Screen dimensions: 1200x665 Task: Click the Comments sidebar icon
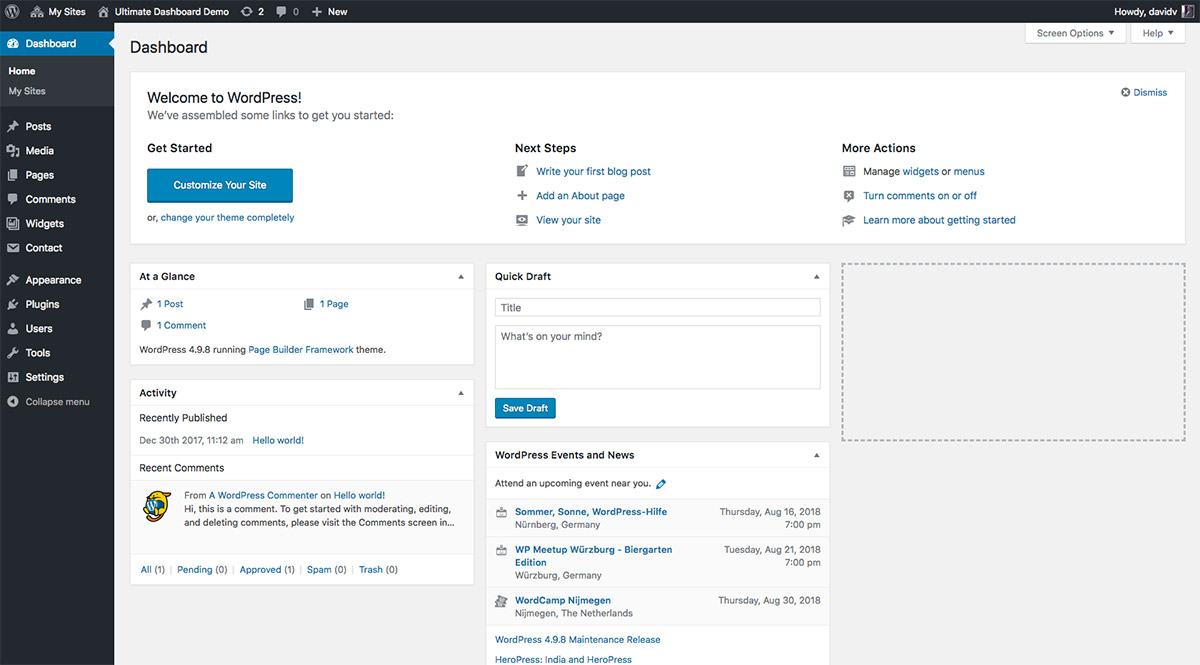tap(13, 199)
